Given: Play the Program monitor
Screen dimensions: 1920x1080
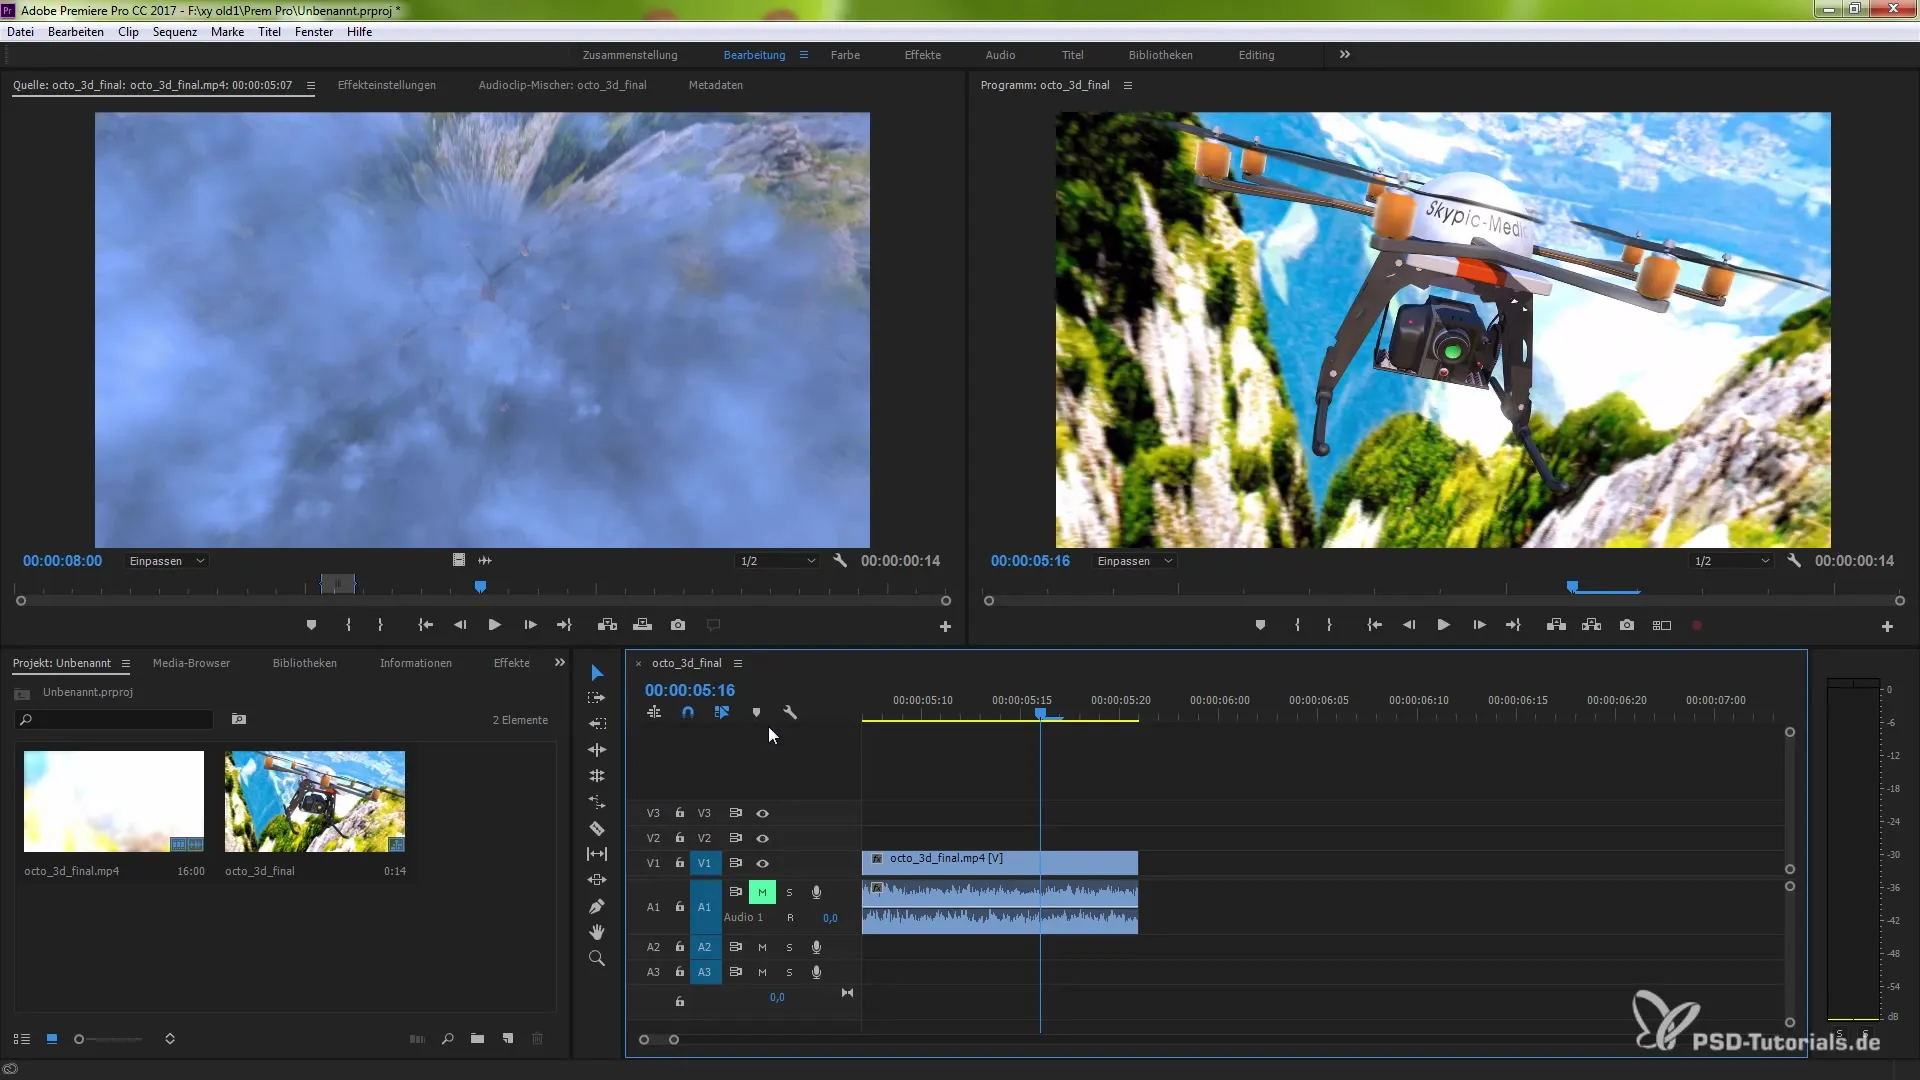Looking at the screenshot, I should [x=1444, y=625].
